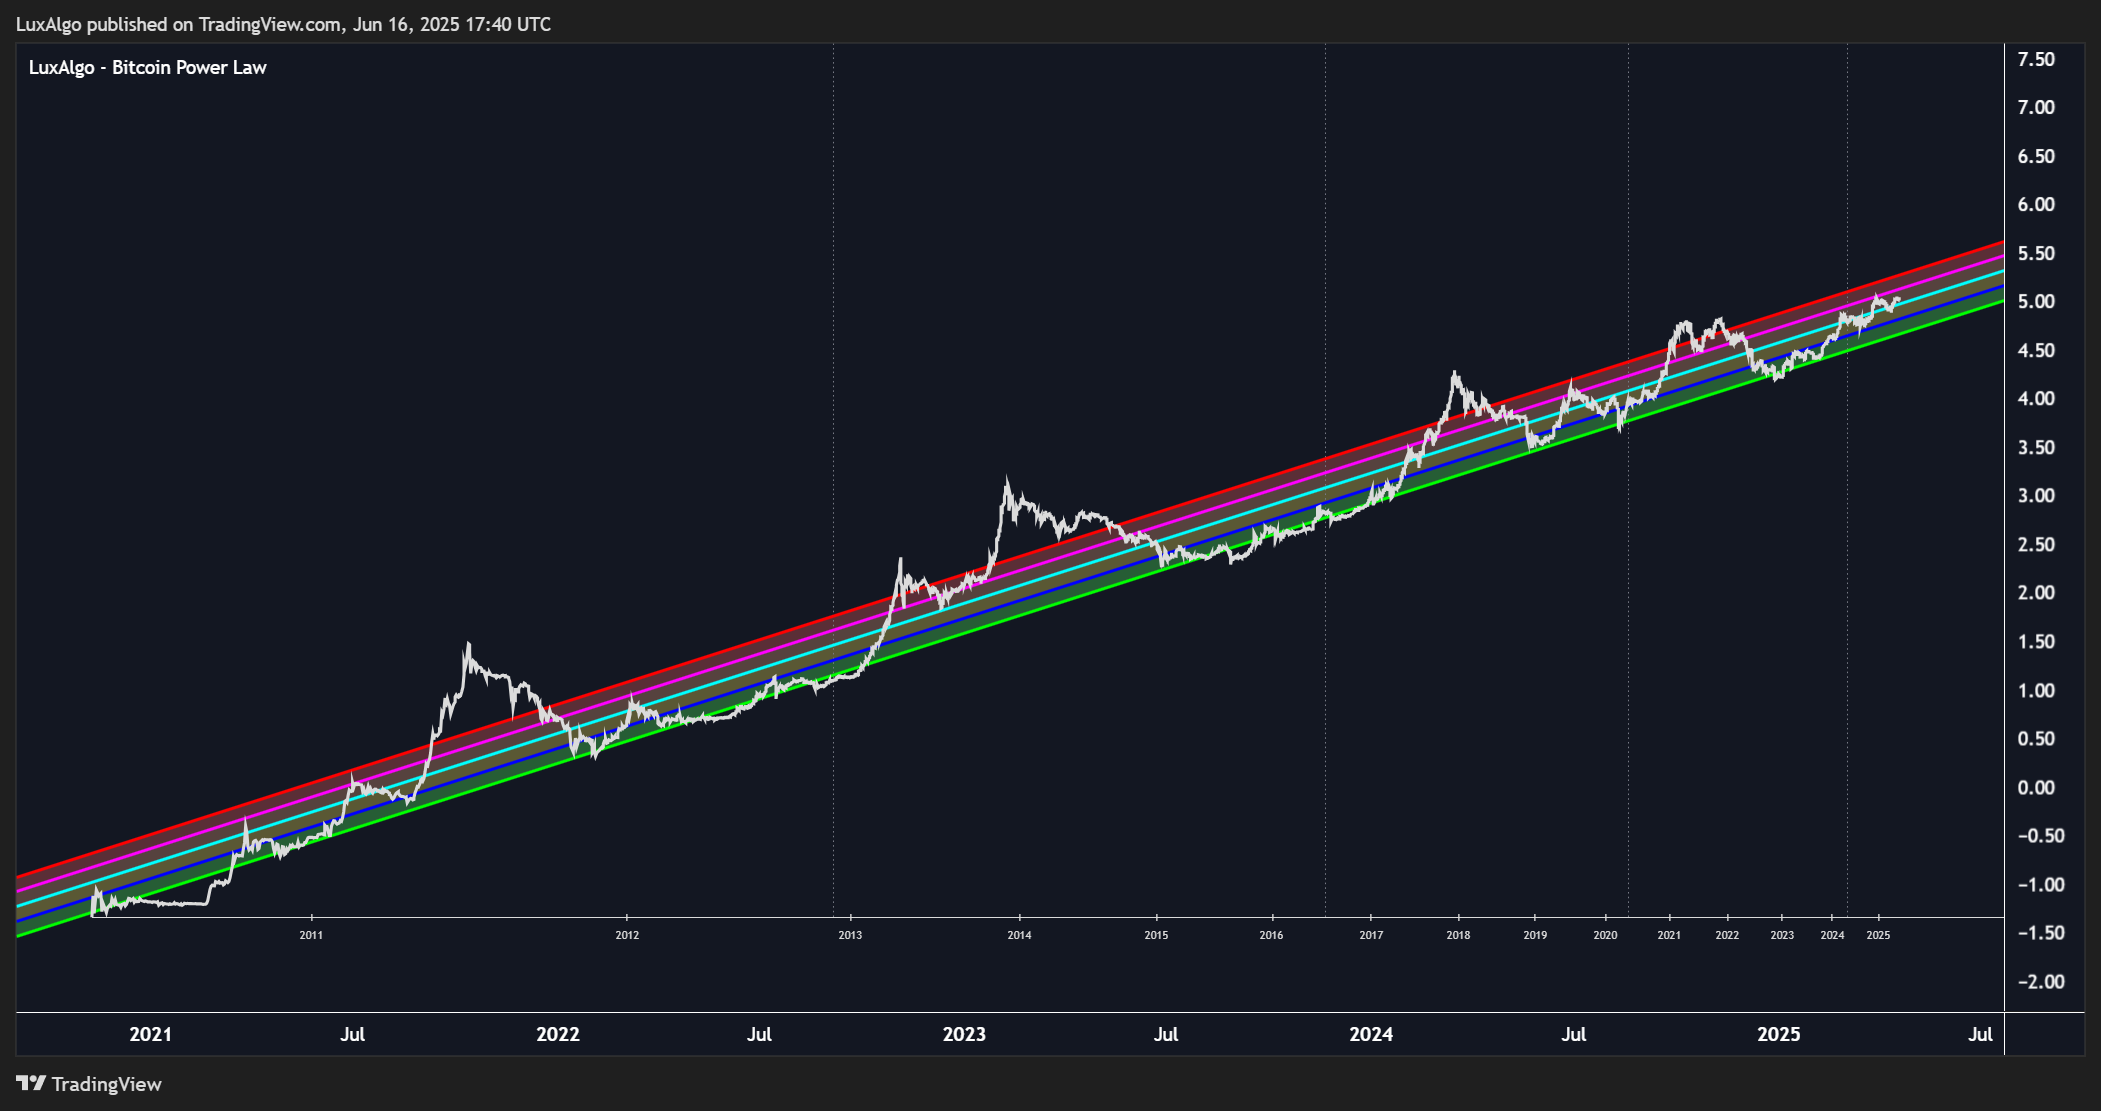Click the bold 2021 label on bottom time axis

150,1034
